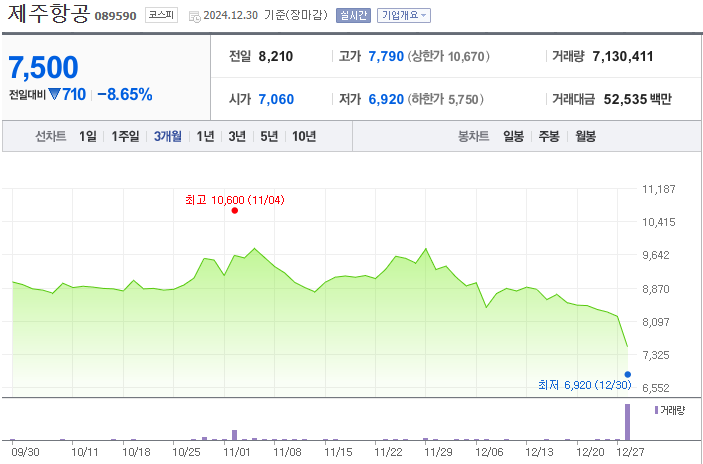Viewport: 703px width, 464px height.
Task: Click the 전일 8,210 value
Action: [276, 56]
